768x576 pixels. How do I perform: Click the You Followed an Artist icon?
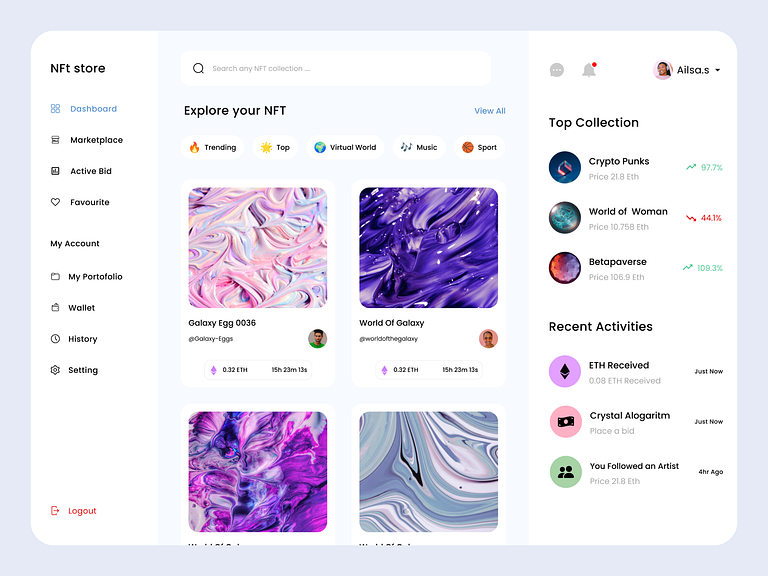pyautogui.click(x=565, y=472)
